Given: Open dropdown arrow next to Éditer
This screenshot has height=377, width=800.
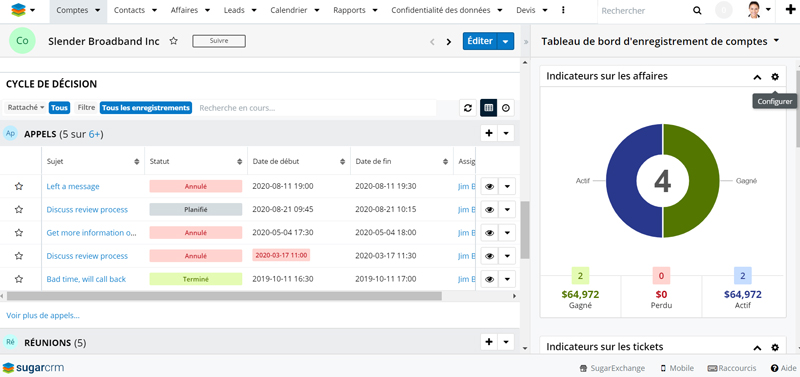Looking at the screenshot, I should point(505,41).
